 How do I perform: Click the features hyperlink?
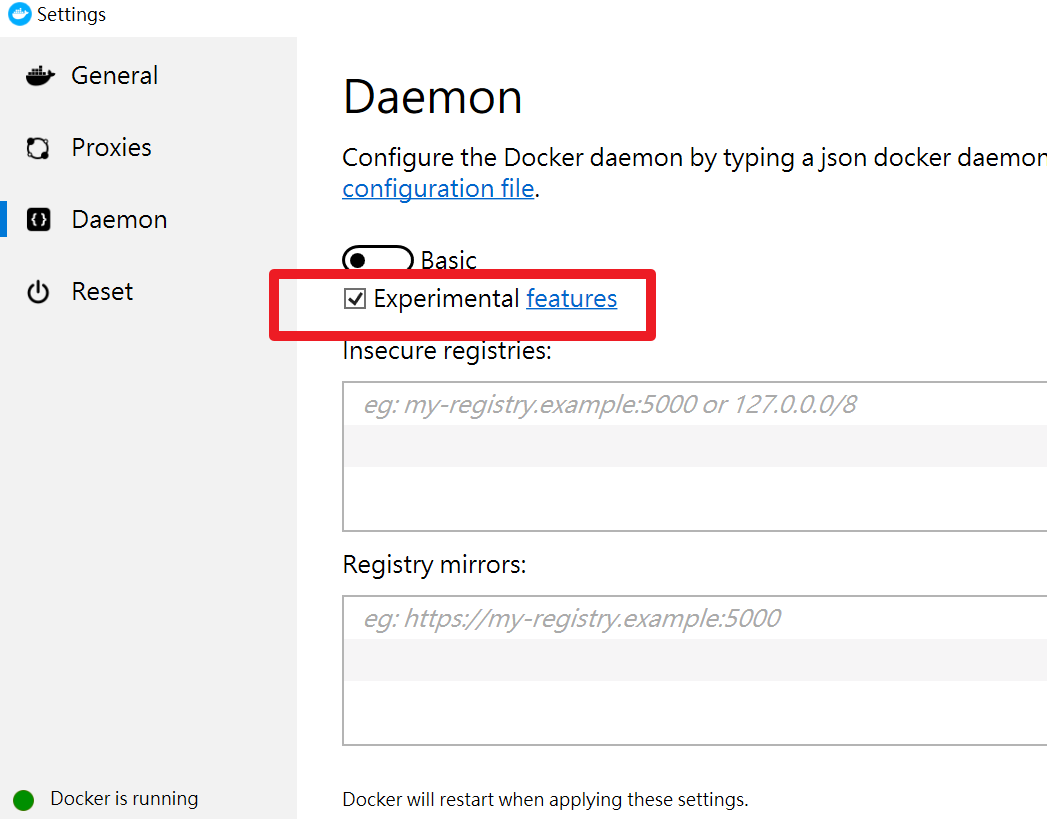pyautogui.click(x=571, y=298)
